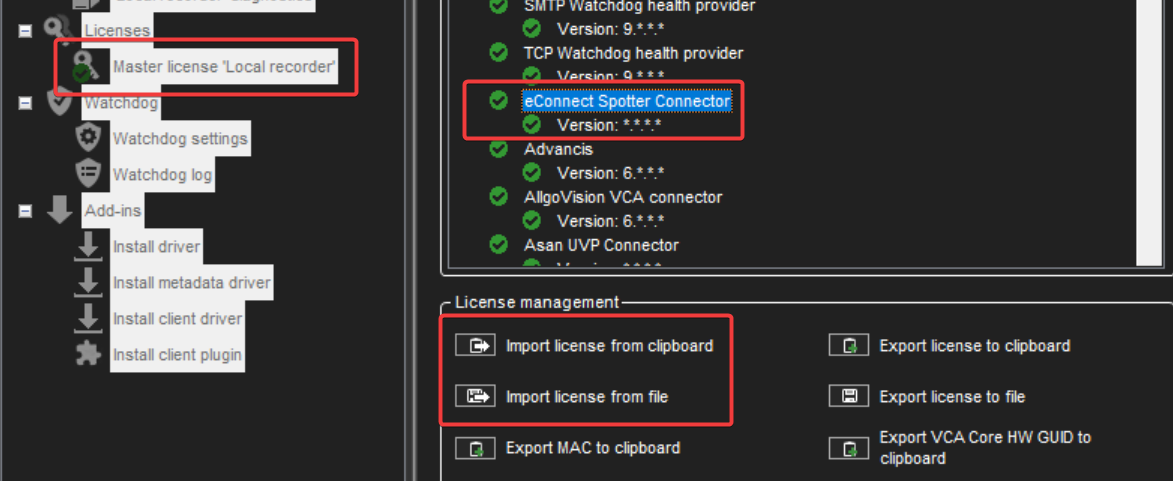Collapse the Watchdog tree node
Screen dimensions: 1173x481
25,102
